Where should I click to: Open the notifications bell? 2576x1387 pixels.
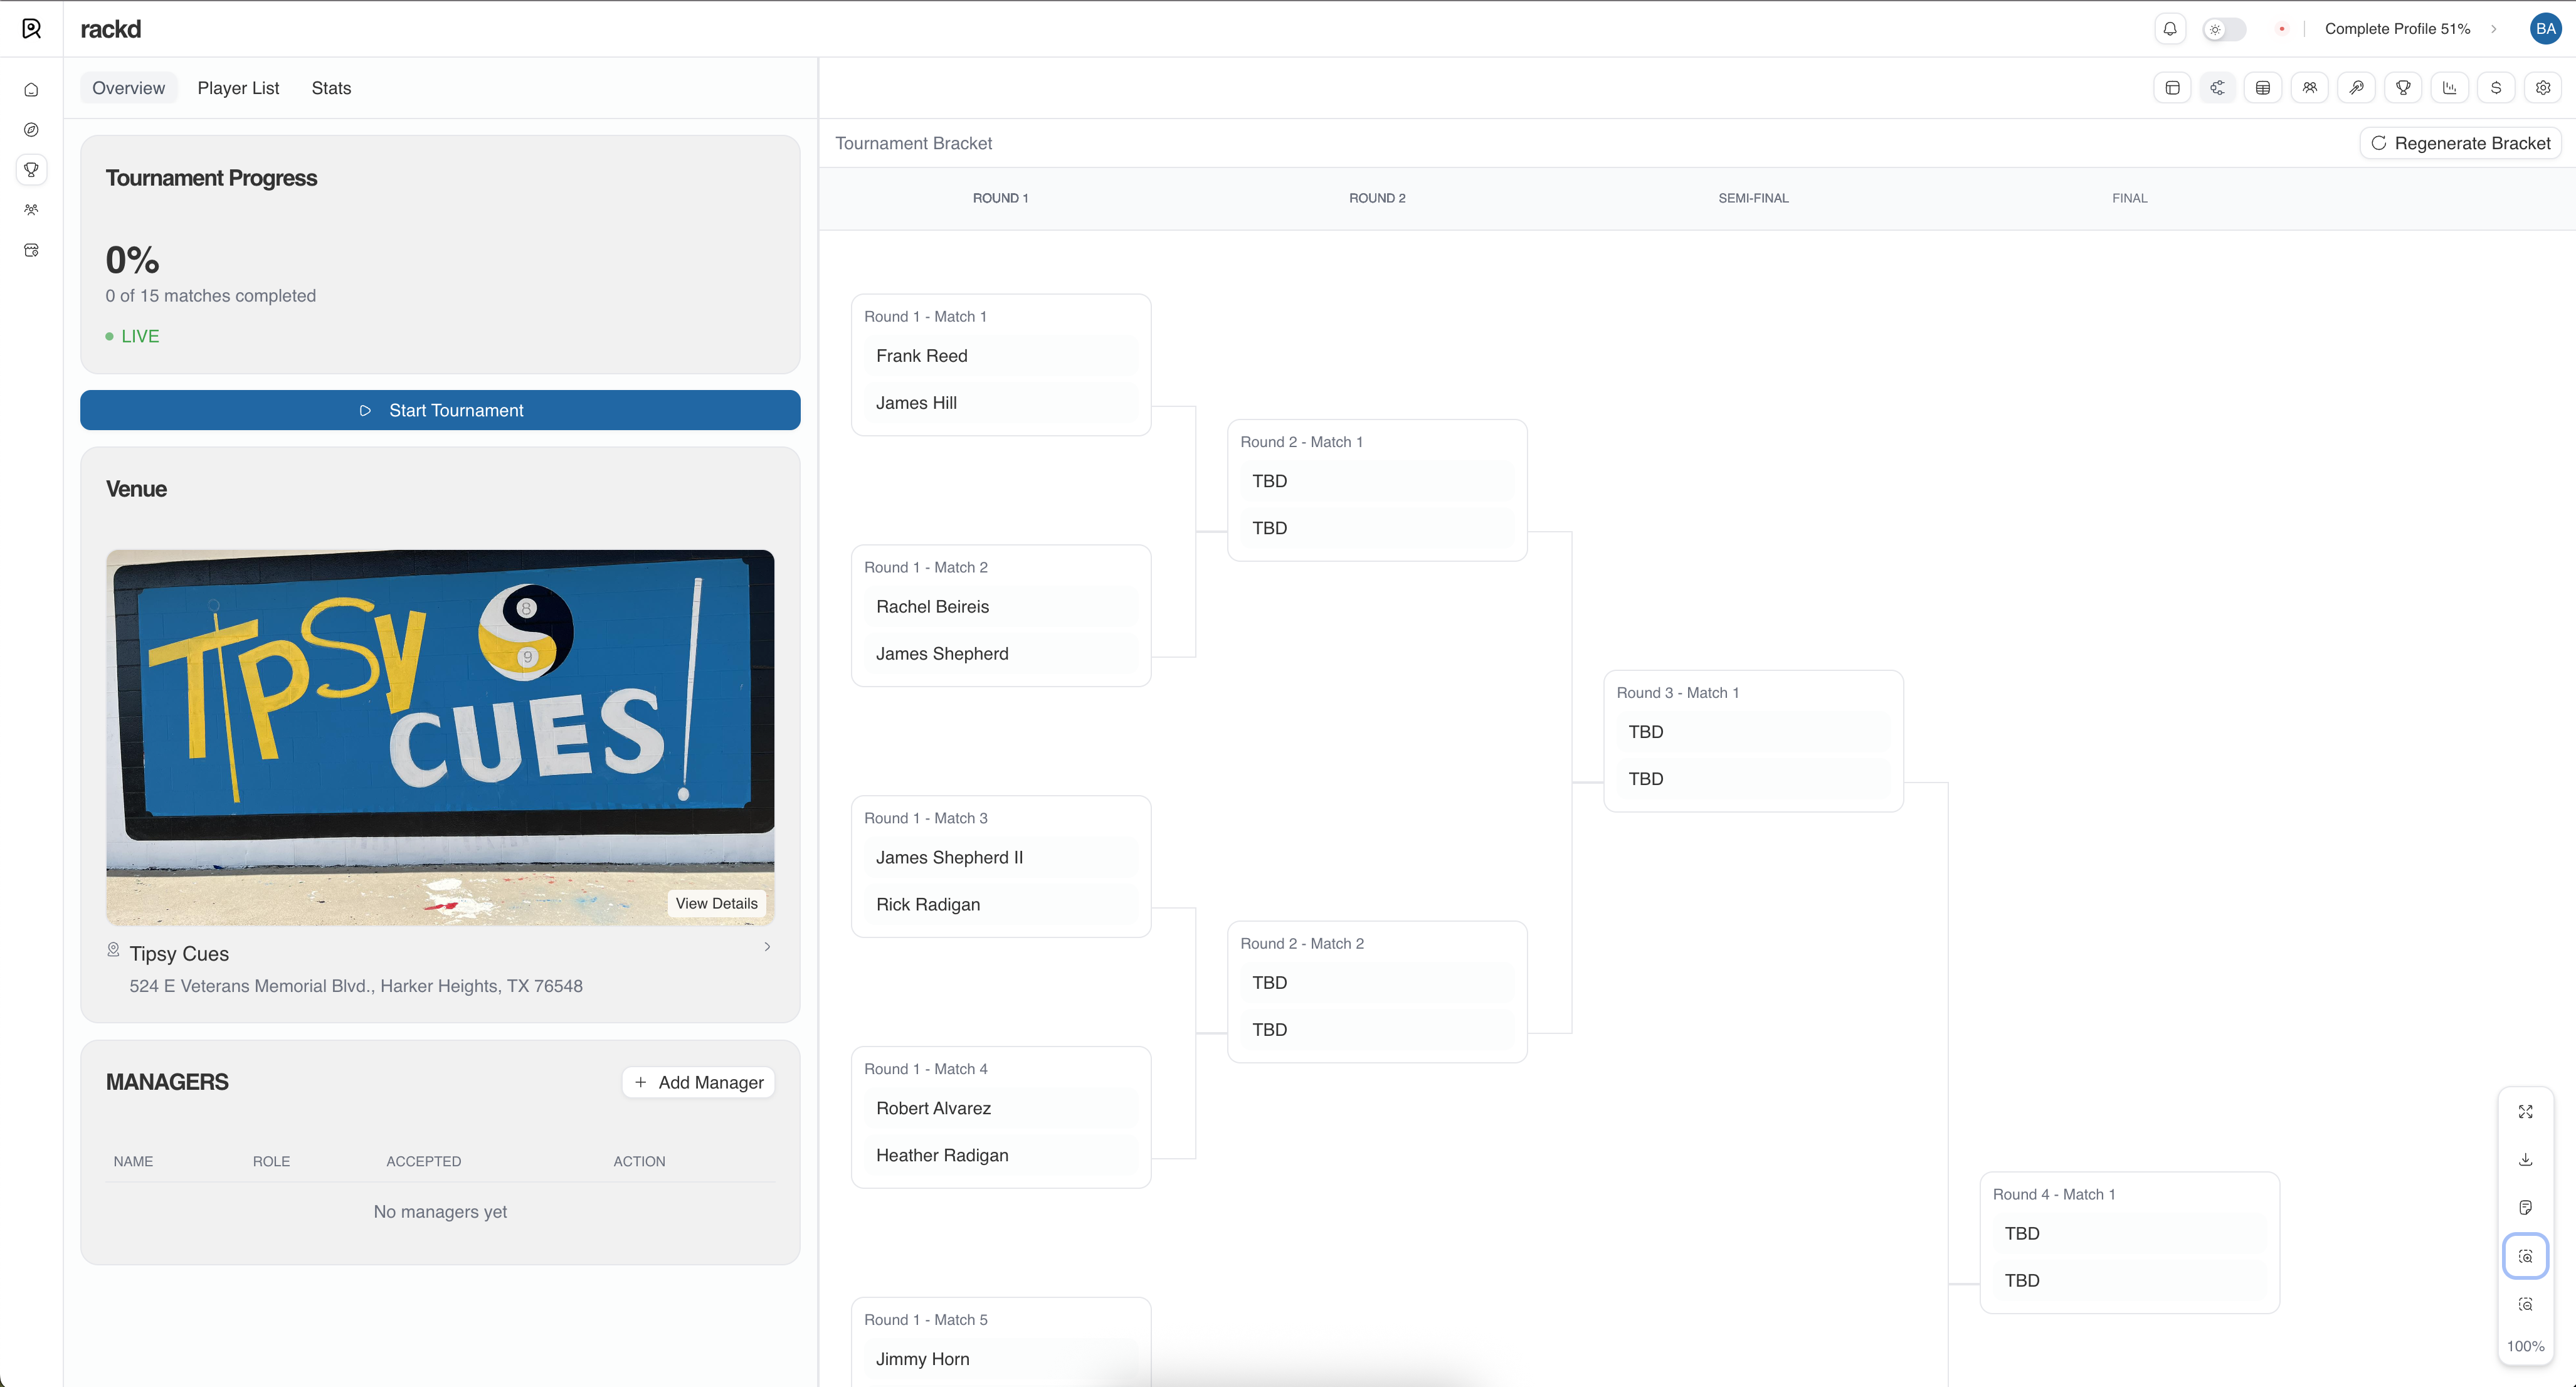2169,29
